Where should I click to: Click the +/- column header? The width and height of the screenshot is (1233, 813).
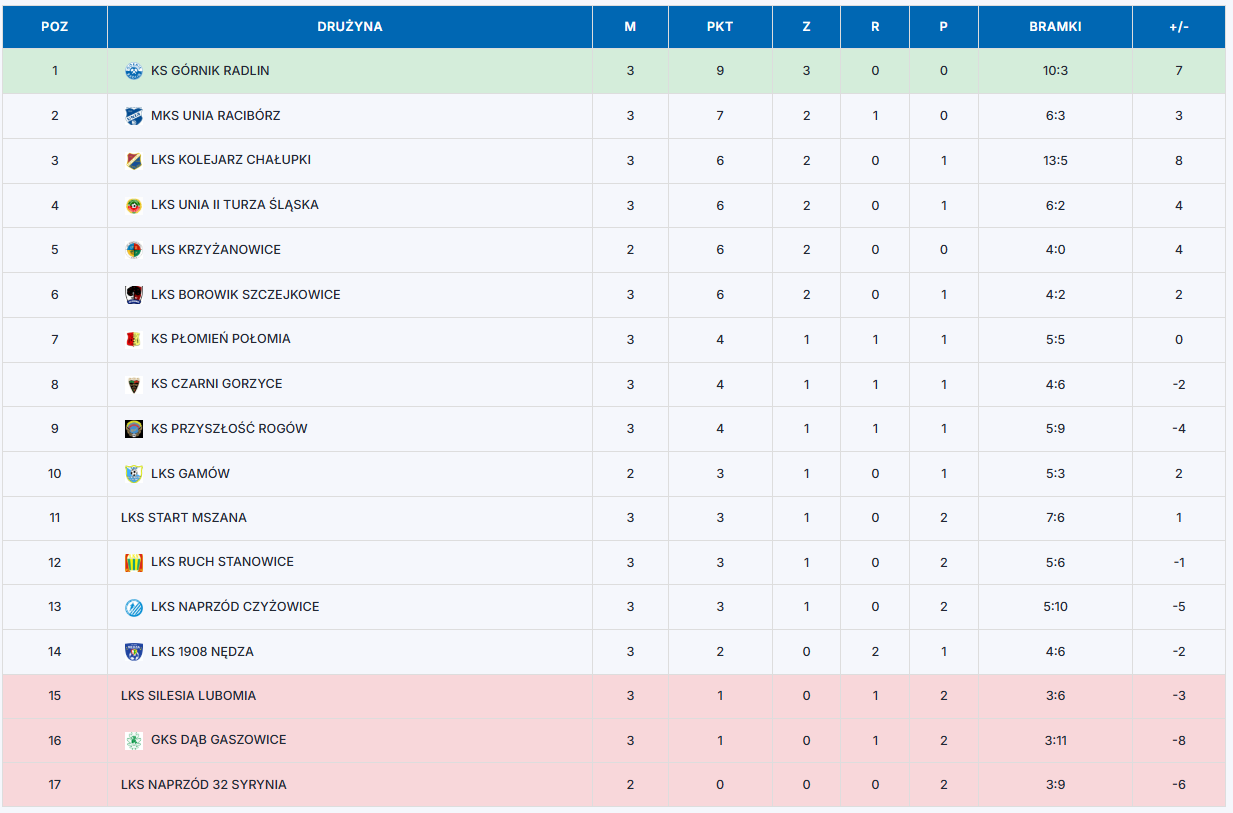click(1179, 27)
